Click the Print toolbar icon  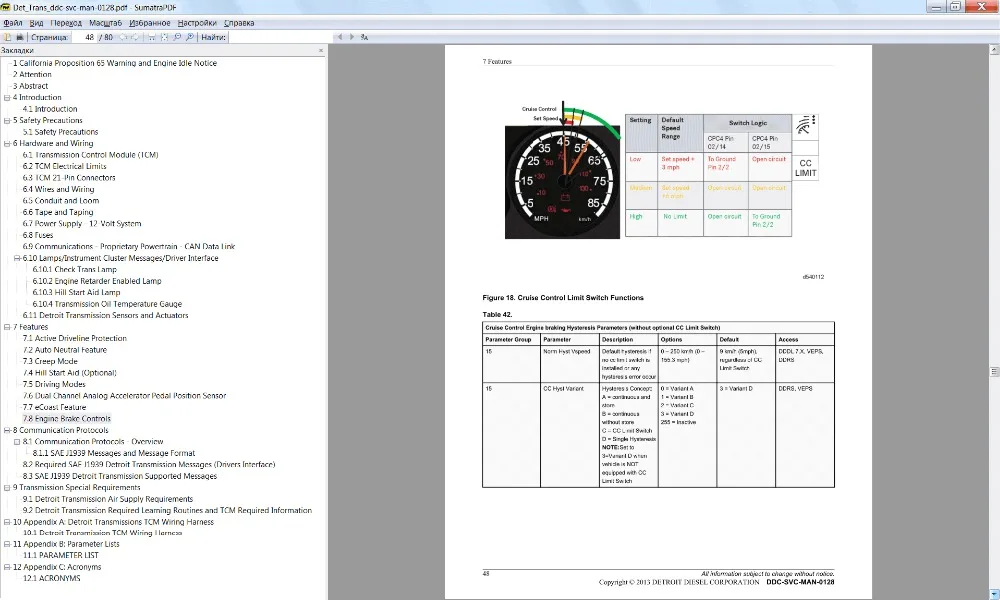(19, 37)
